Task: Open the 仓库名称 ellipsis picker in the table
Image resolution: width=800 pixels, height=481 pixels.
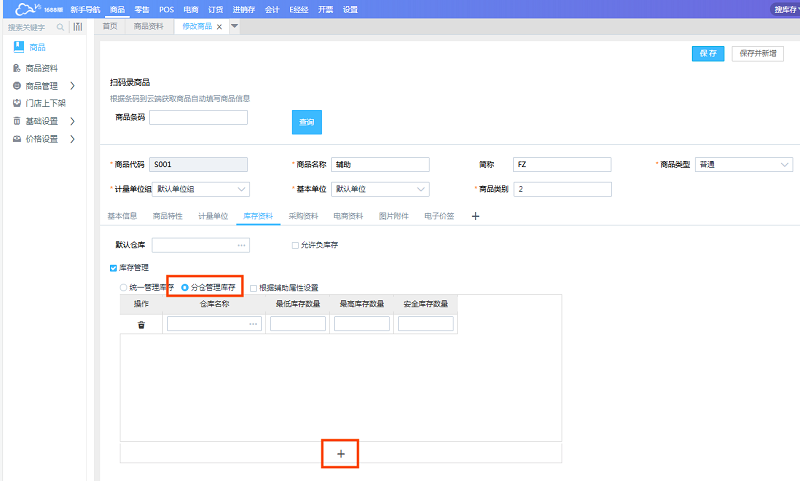Action: (253, 324)
